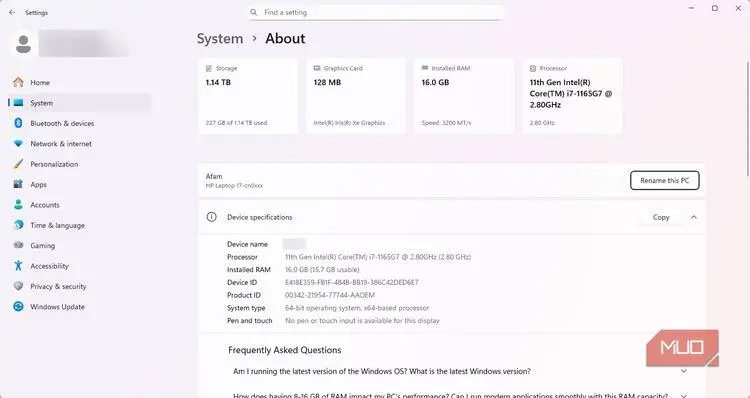The image size is (750, 398).
Task: Open Windows Update page
Action: tap(79, 307)
